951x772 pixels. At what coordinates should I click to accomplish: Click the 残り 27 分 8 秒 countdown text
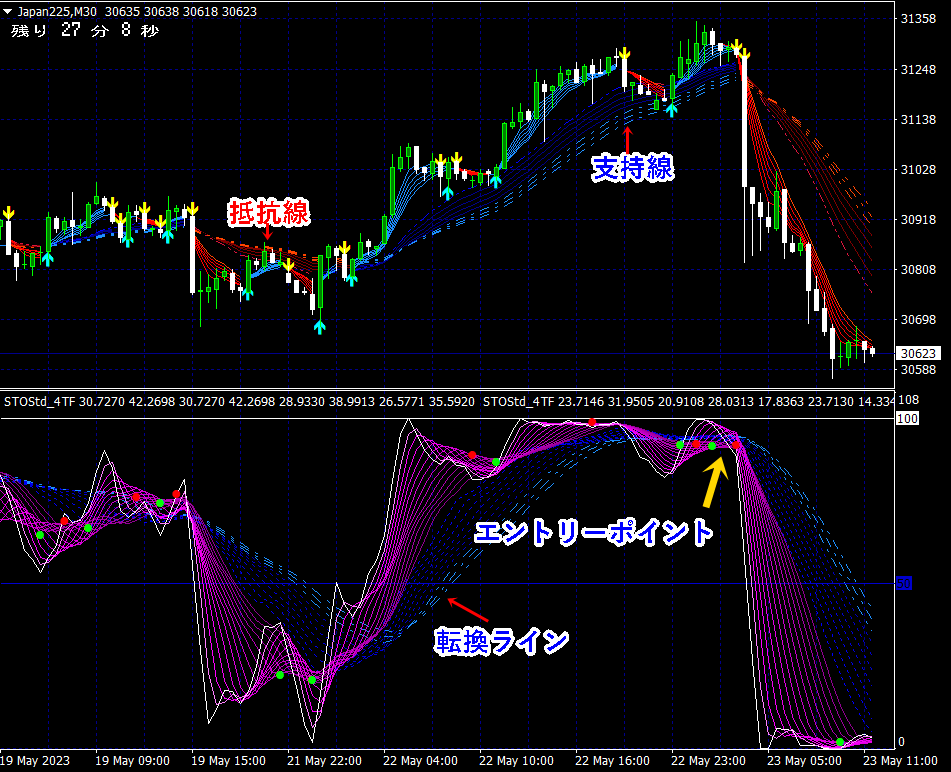84,31
